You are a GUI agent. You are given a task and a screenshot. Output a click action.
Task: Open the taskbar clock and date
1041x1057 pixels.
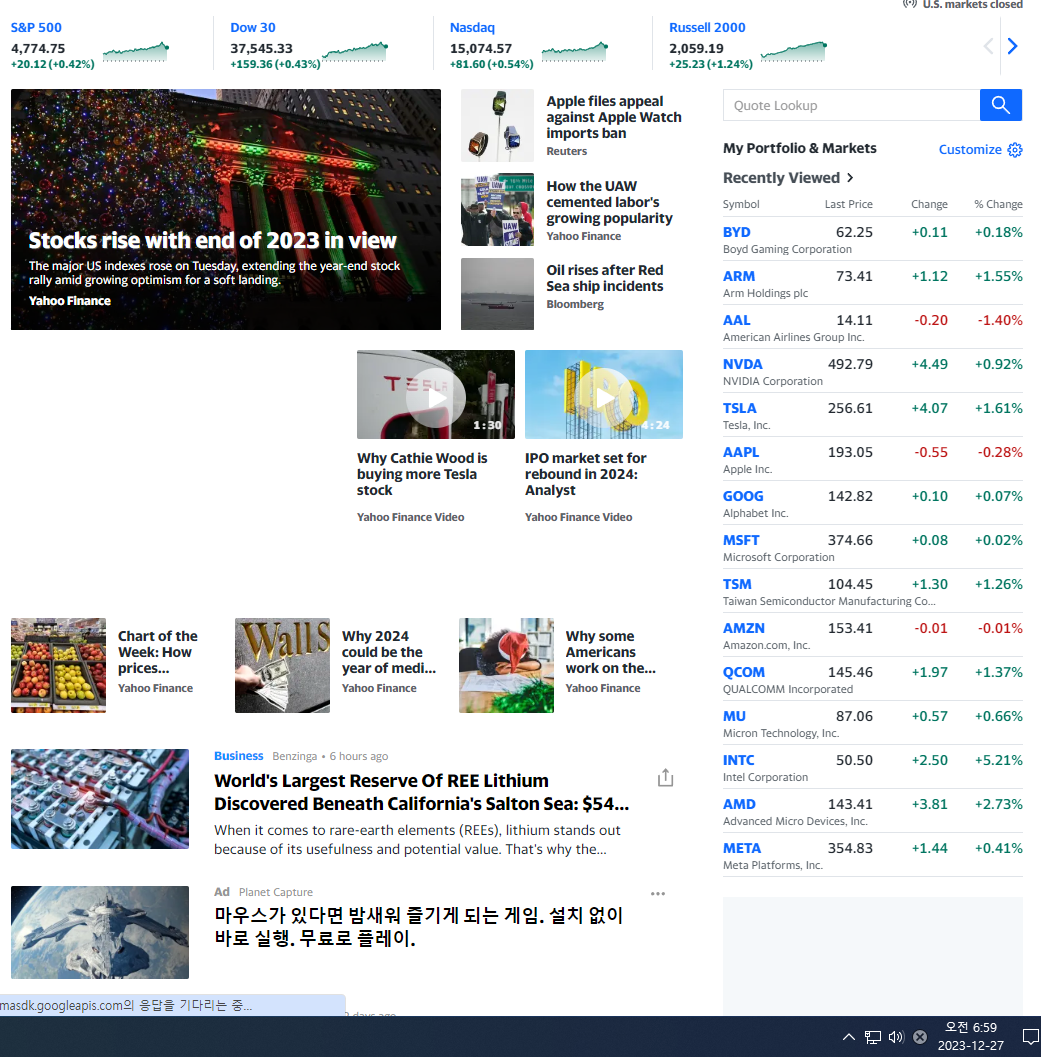click(x=970, y=1036)
